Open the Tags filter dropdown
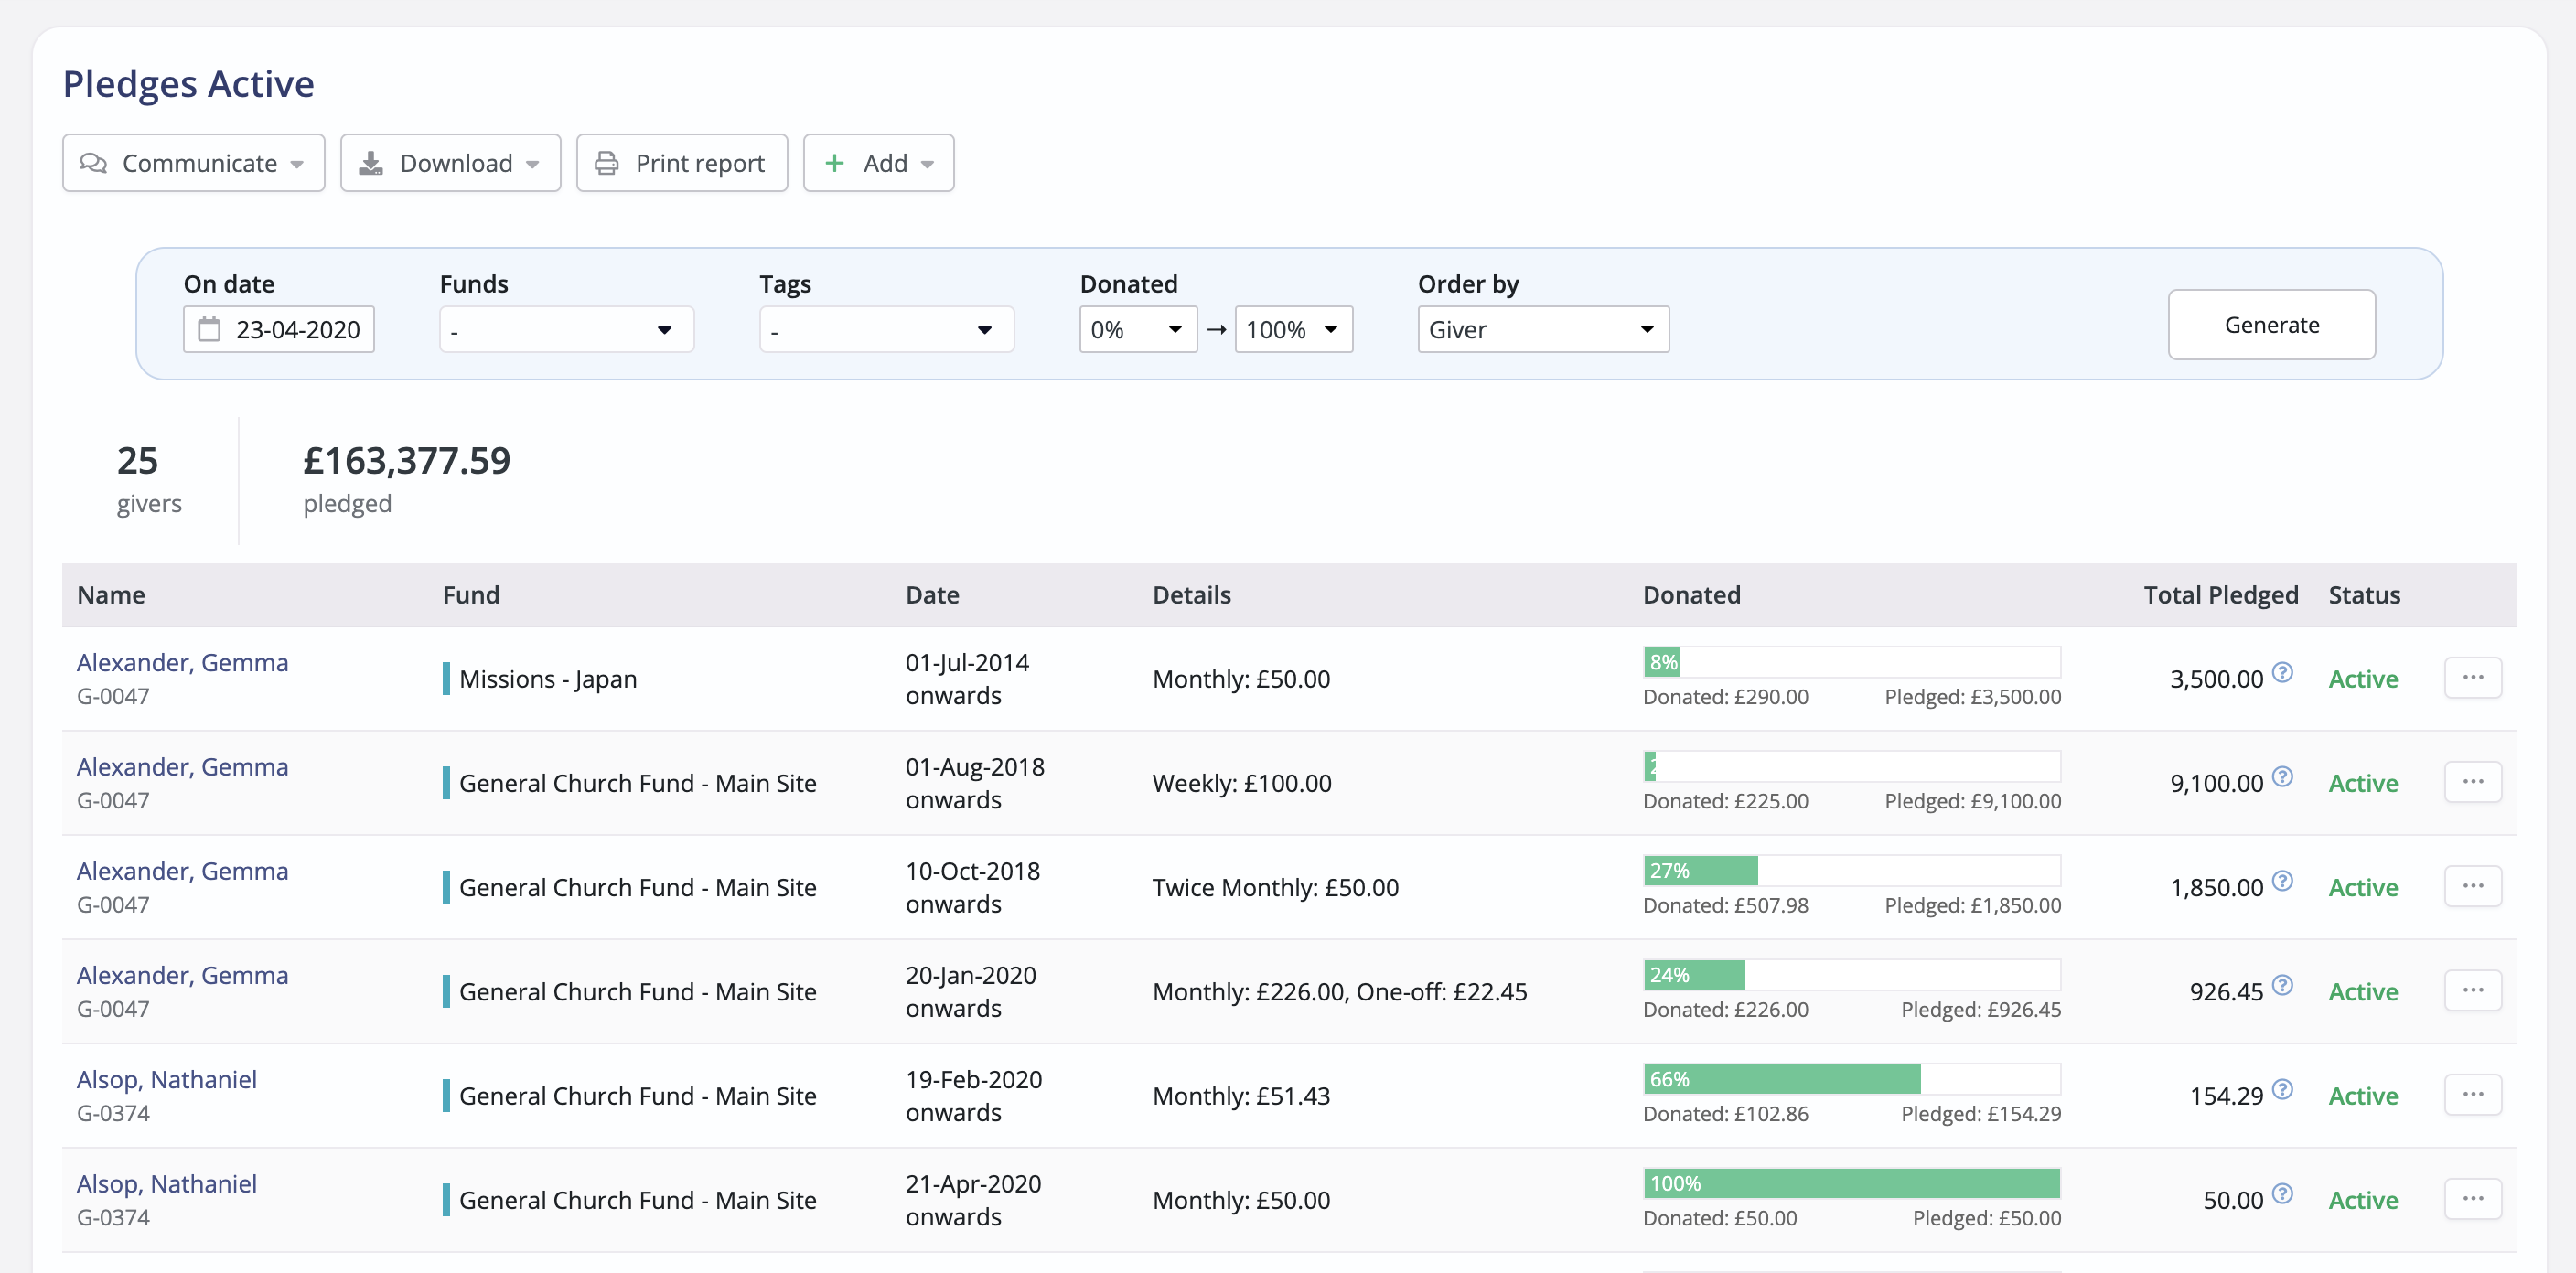This screenshot has width=2576, height=1273. click(886, 329)
